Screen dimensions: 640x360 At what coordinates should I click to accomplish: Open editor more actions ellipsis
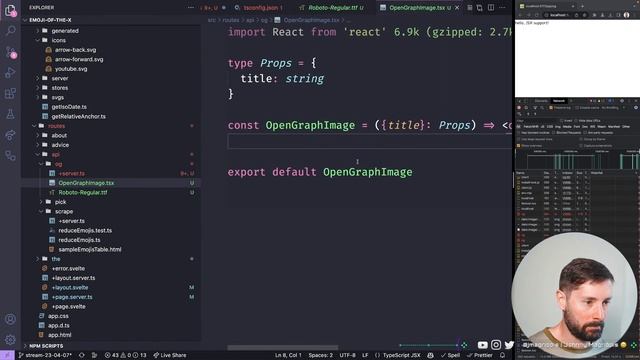click(502, 7)
